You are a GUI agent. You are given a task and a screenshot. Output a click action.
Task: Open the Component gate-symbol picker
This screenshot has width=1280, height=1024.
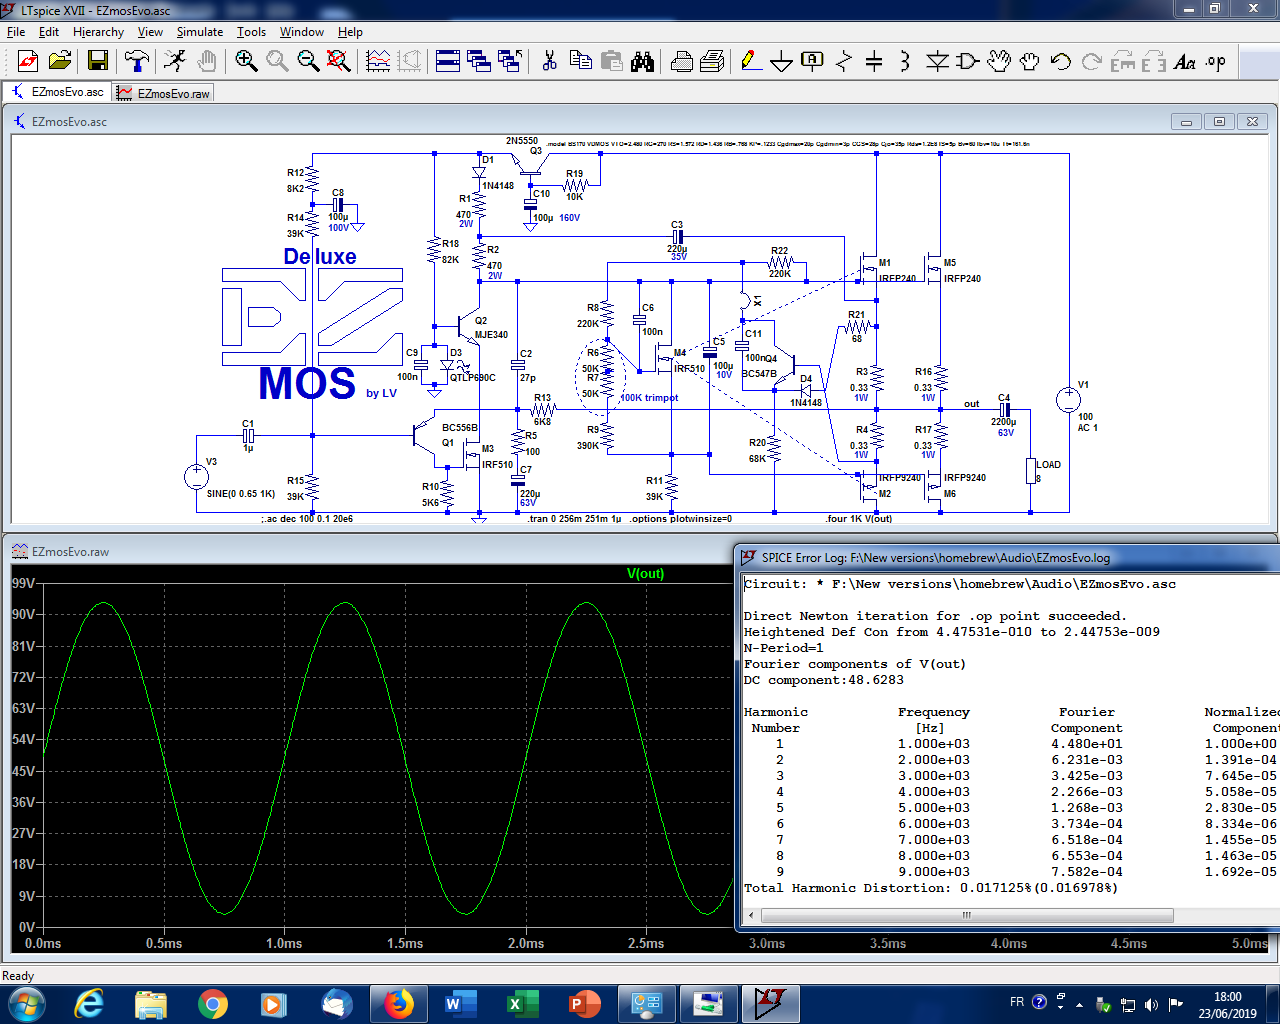[967, 61]
